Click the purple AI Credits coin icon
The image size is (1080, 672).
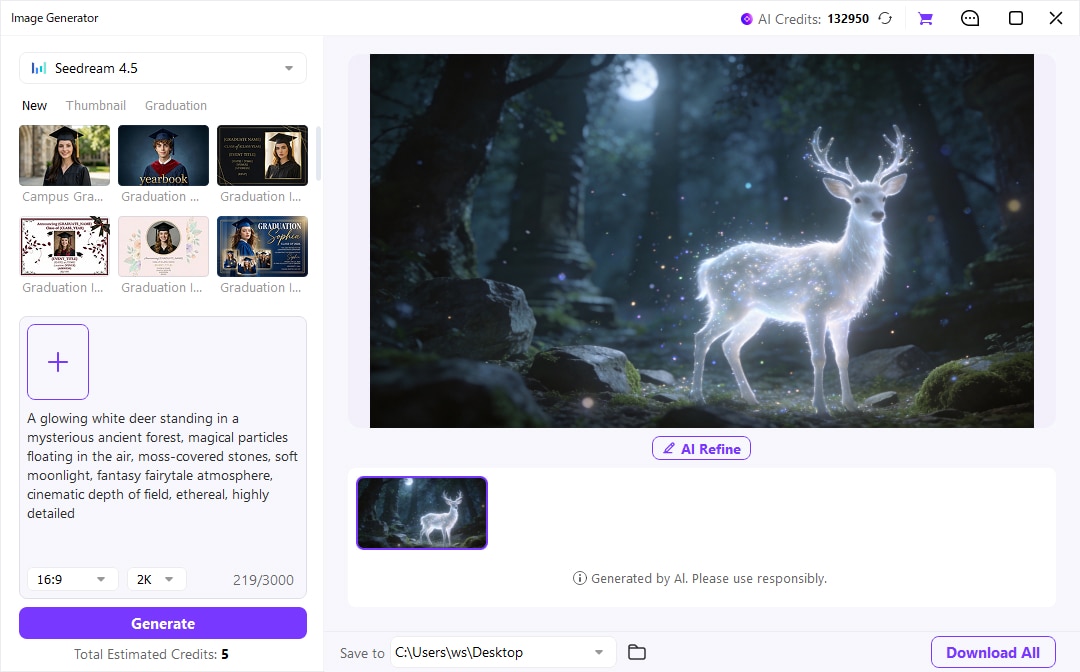747,19
